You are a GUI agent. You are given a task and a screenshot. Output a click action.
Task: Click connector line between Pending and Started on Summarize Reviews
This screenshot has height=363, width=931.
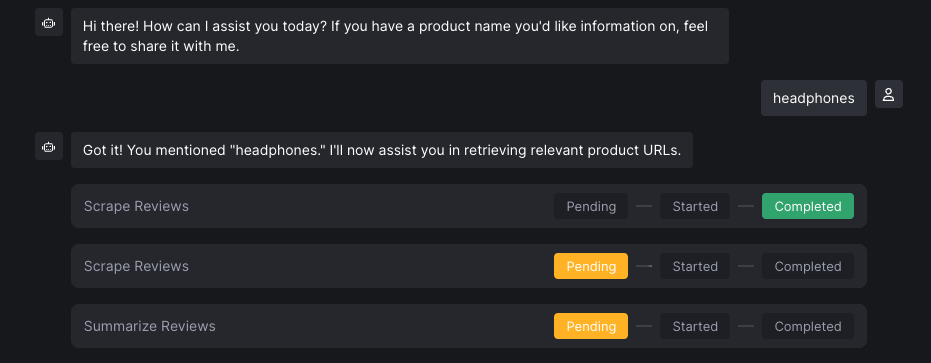pos(644,326)
